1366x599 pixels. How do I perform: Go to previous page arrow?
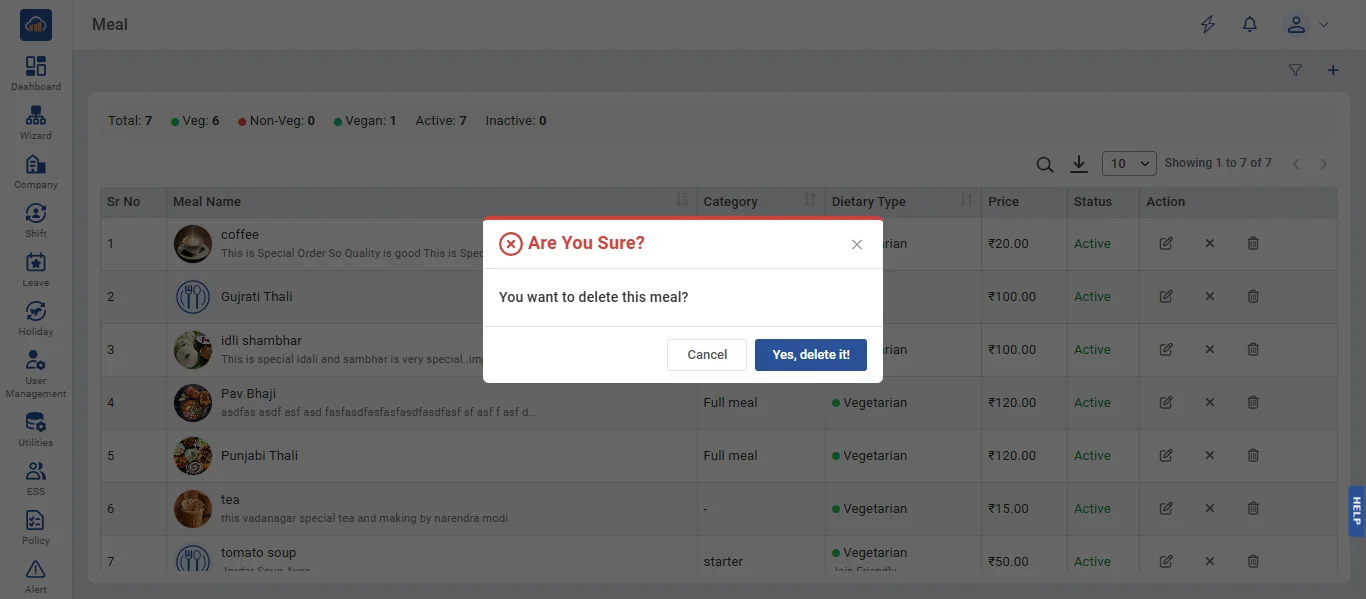1296,164
